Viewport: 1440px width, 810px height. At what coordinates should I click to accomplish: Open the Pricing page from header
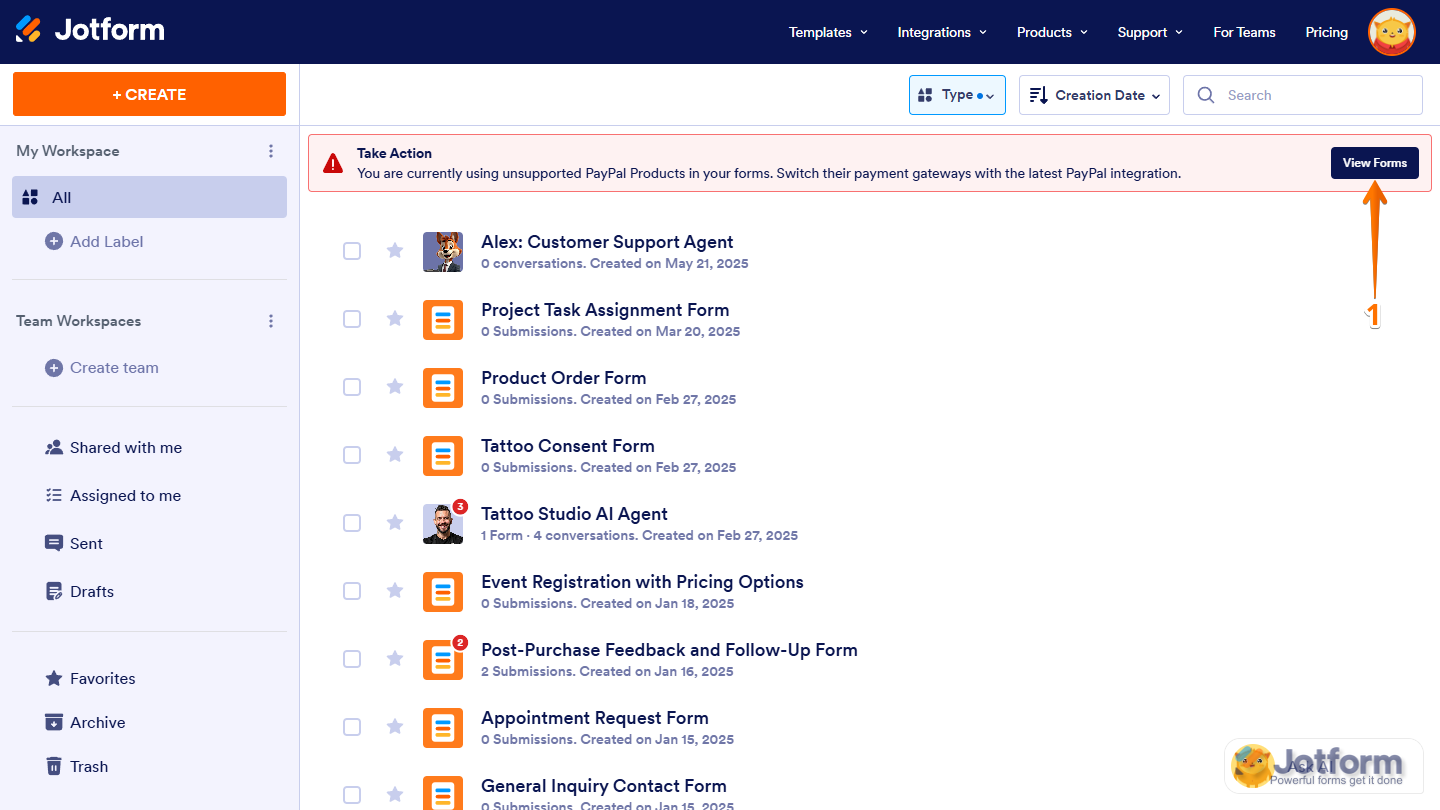[x=1326, y=32]
